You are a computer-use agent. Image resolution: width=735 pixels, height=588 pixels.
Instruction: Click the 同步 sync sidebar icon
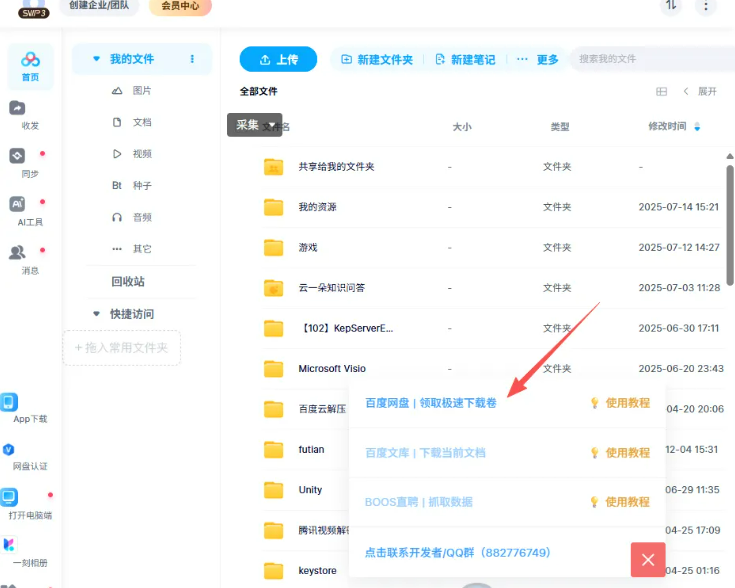pos(18,158)
